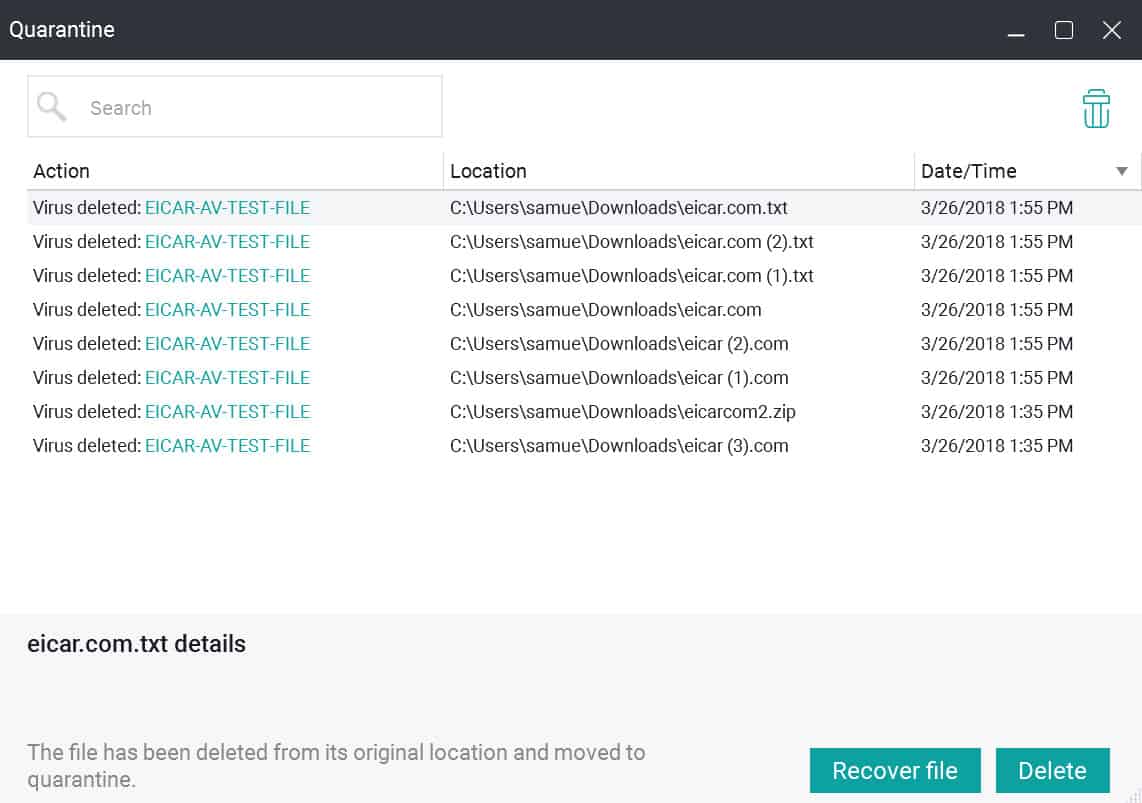
Task: Select the eicar (3).com quarantine row
Action: [x=584, y=446]
